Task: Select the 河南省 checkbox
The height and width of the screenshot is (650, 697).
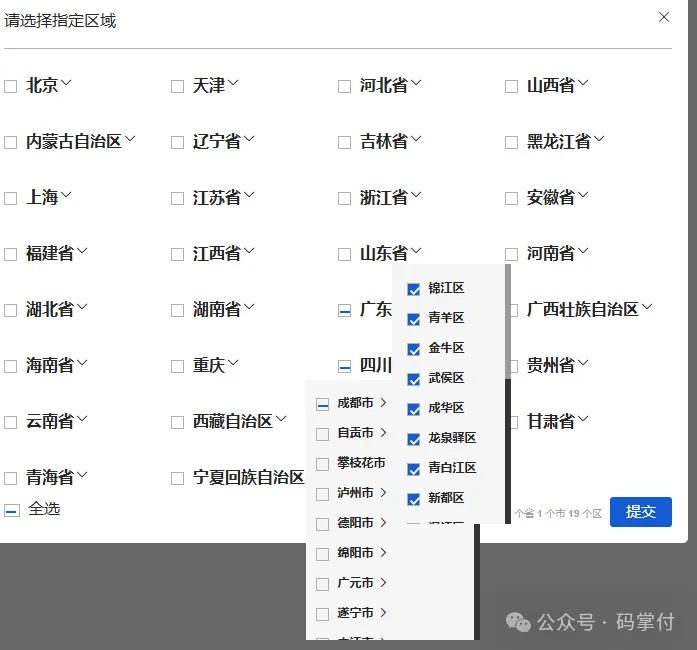Action: 511,254
